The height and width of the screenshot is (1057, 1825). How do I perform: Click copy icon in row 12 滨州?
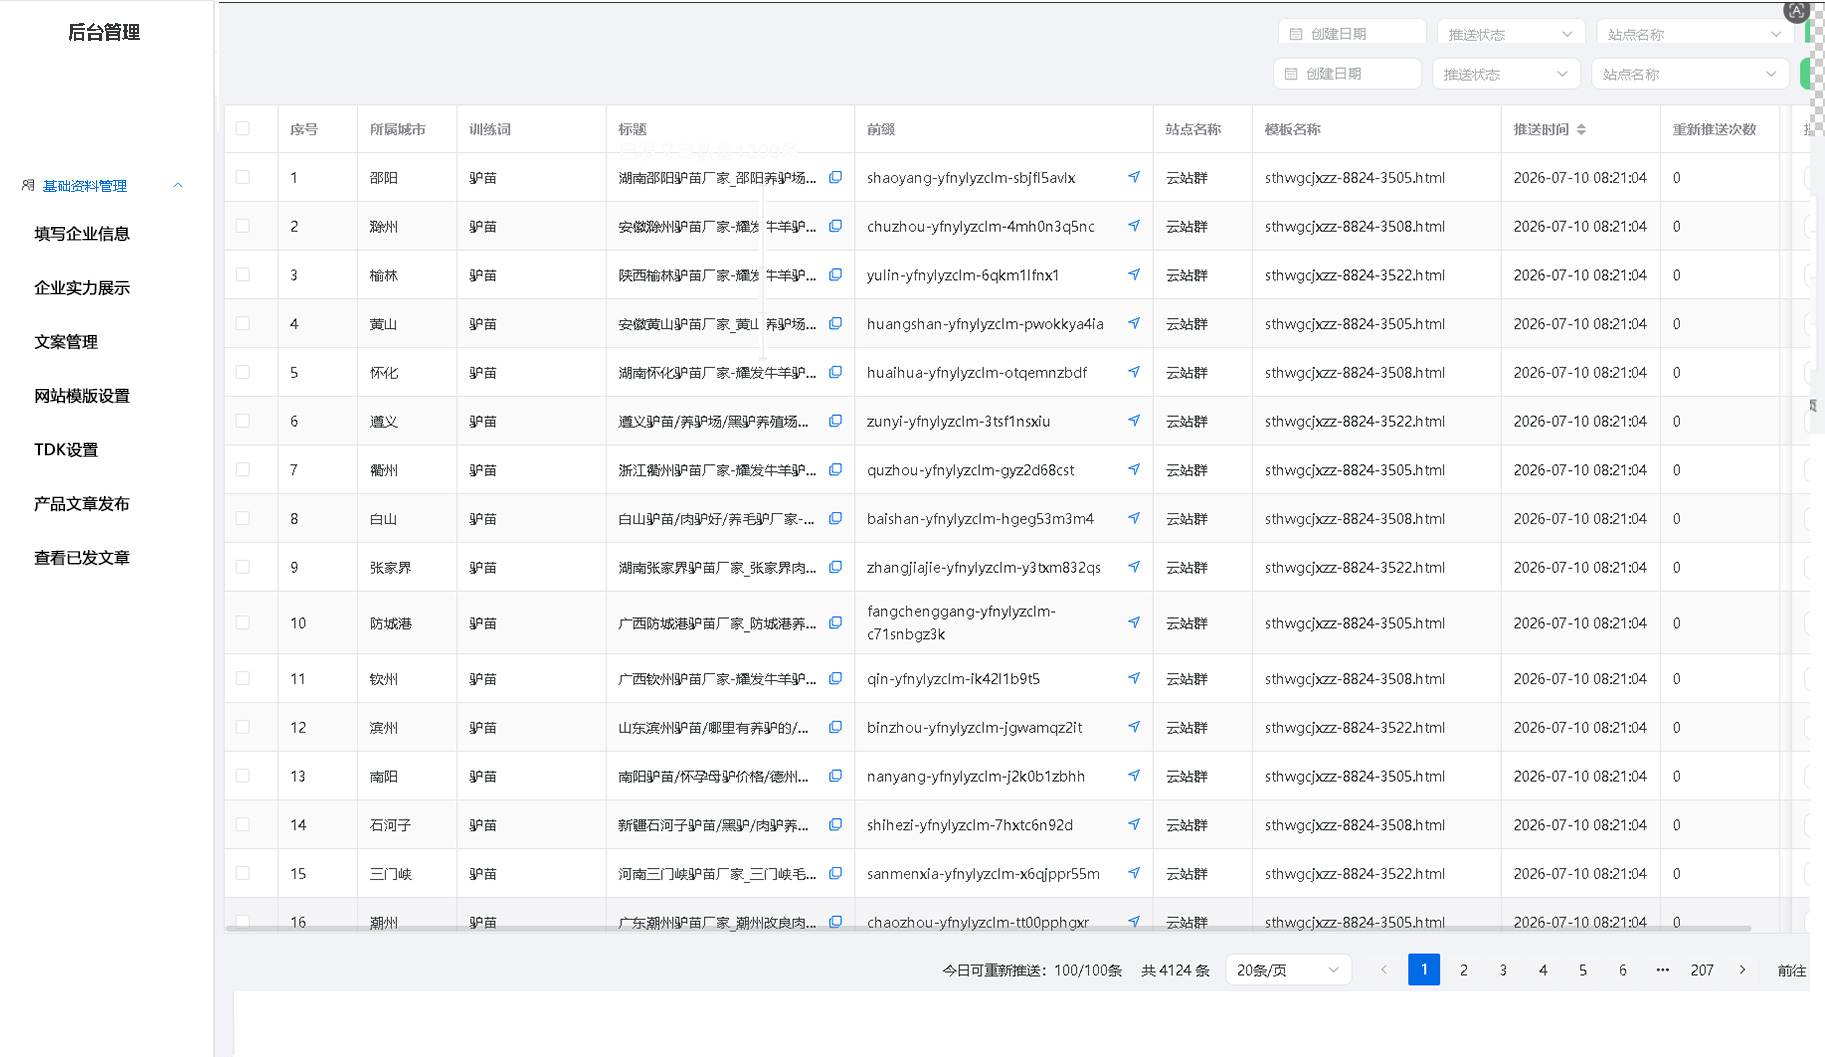[835, 727]
